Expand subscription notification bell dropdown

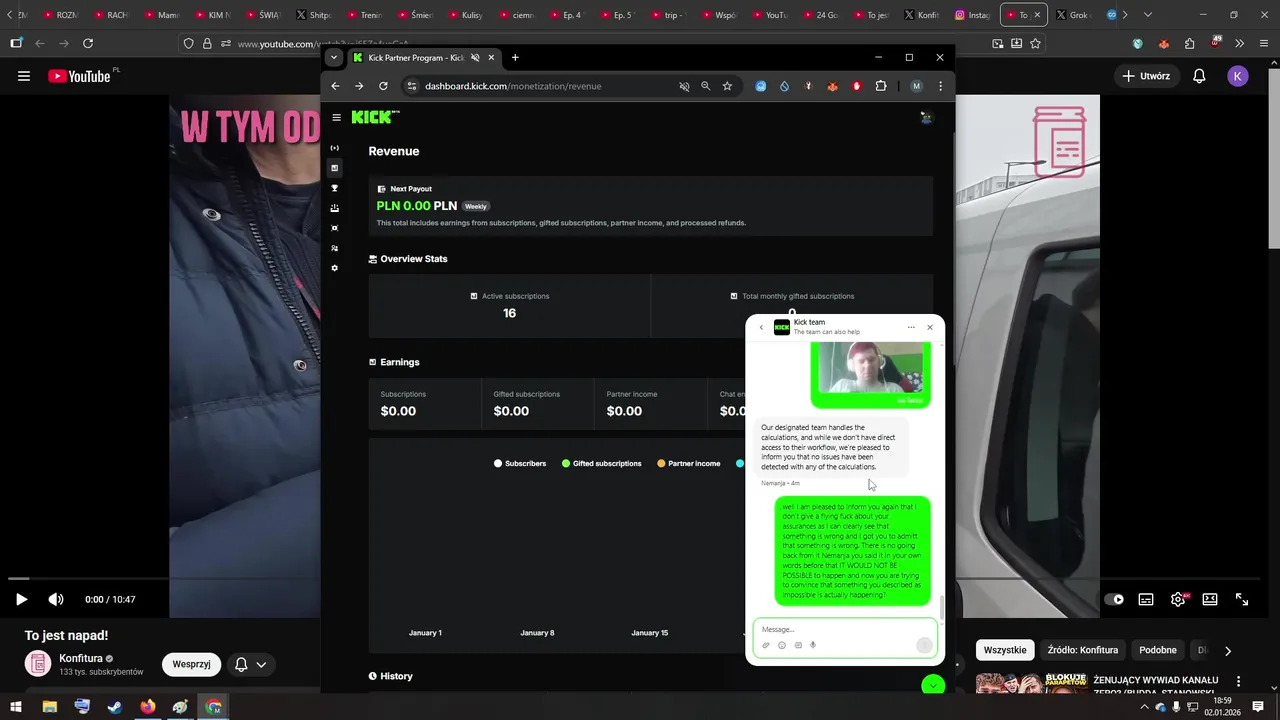251,664
